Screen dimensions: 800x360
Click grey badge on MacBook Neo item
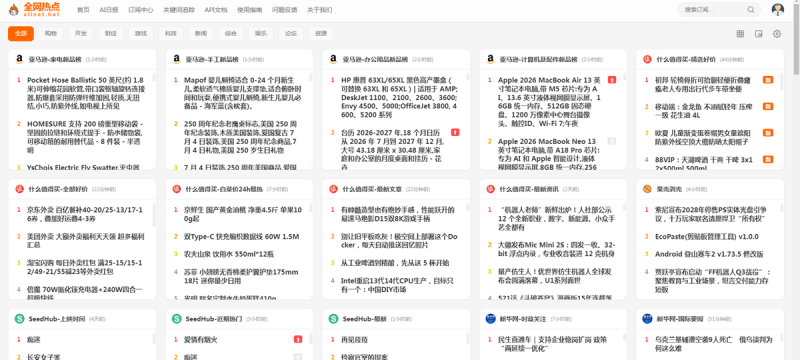[612, 141]
